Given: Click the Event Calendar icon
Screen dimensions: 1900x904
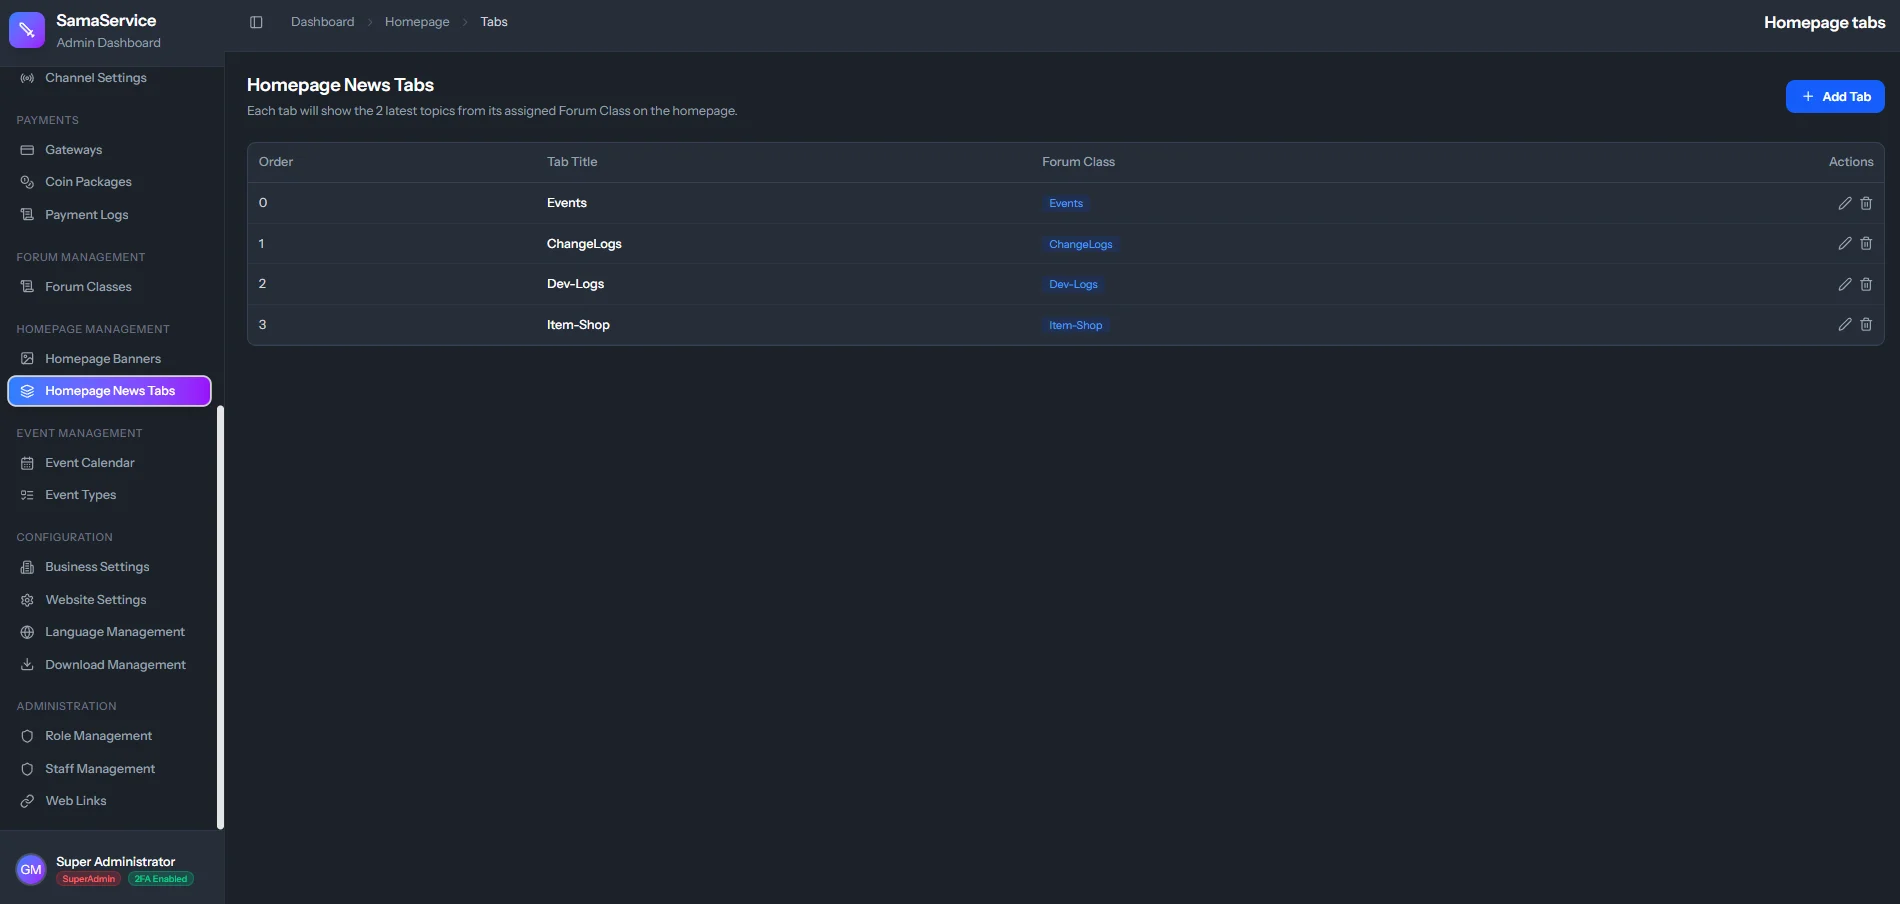Looking at the screenshot, I should point(27,463).
